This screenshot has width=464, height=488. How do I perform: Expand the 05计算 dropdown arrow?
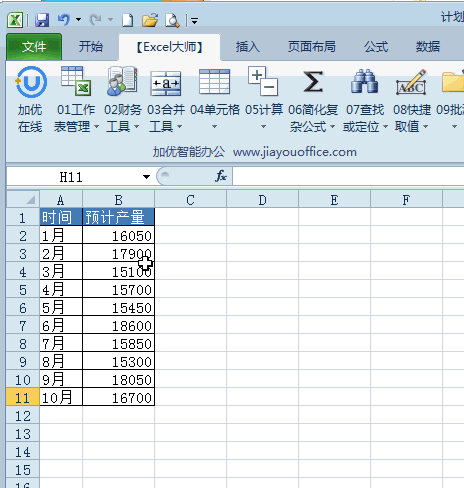click(x=263, y=127)
